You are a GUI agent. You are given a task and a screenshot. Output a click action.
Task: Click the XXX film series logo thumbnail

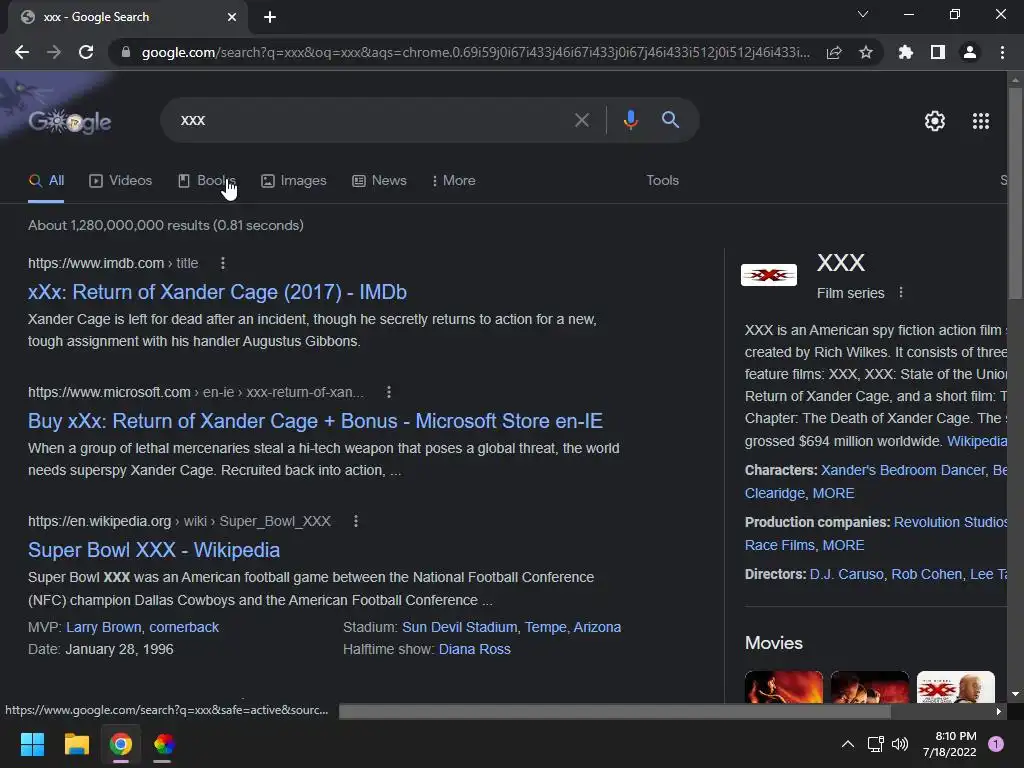click(769, 275)
